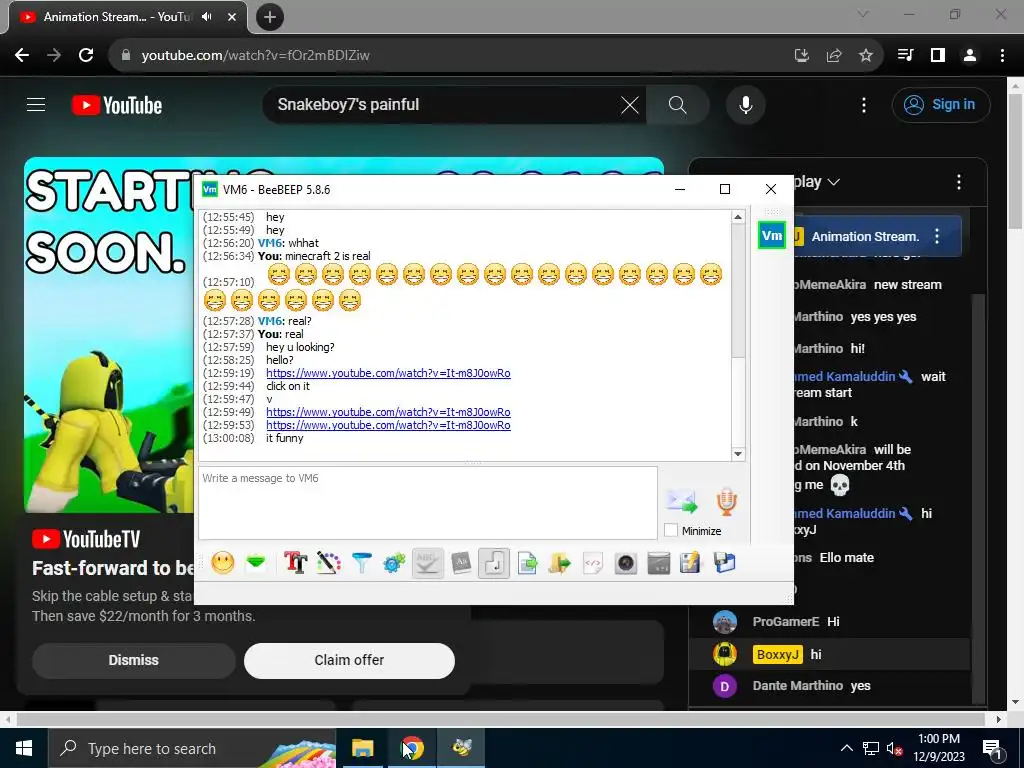Click the YouTube search magnifier button
Viewport: 1024px width, 768px height.
point(677,104)
